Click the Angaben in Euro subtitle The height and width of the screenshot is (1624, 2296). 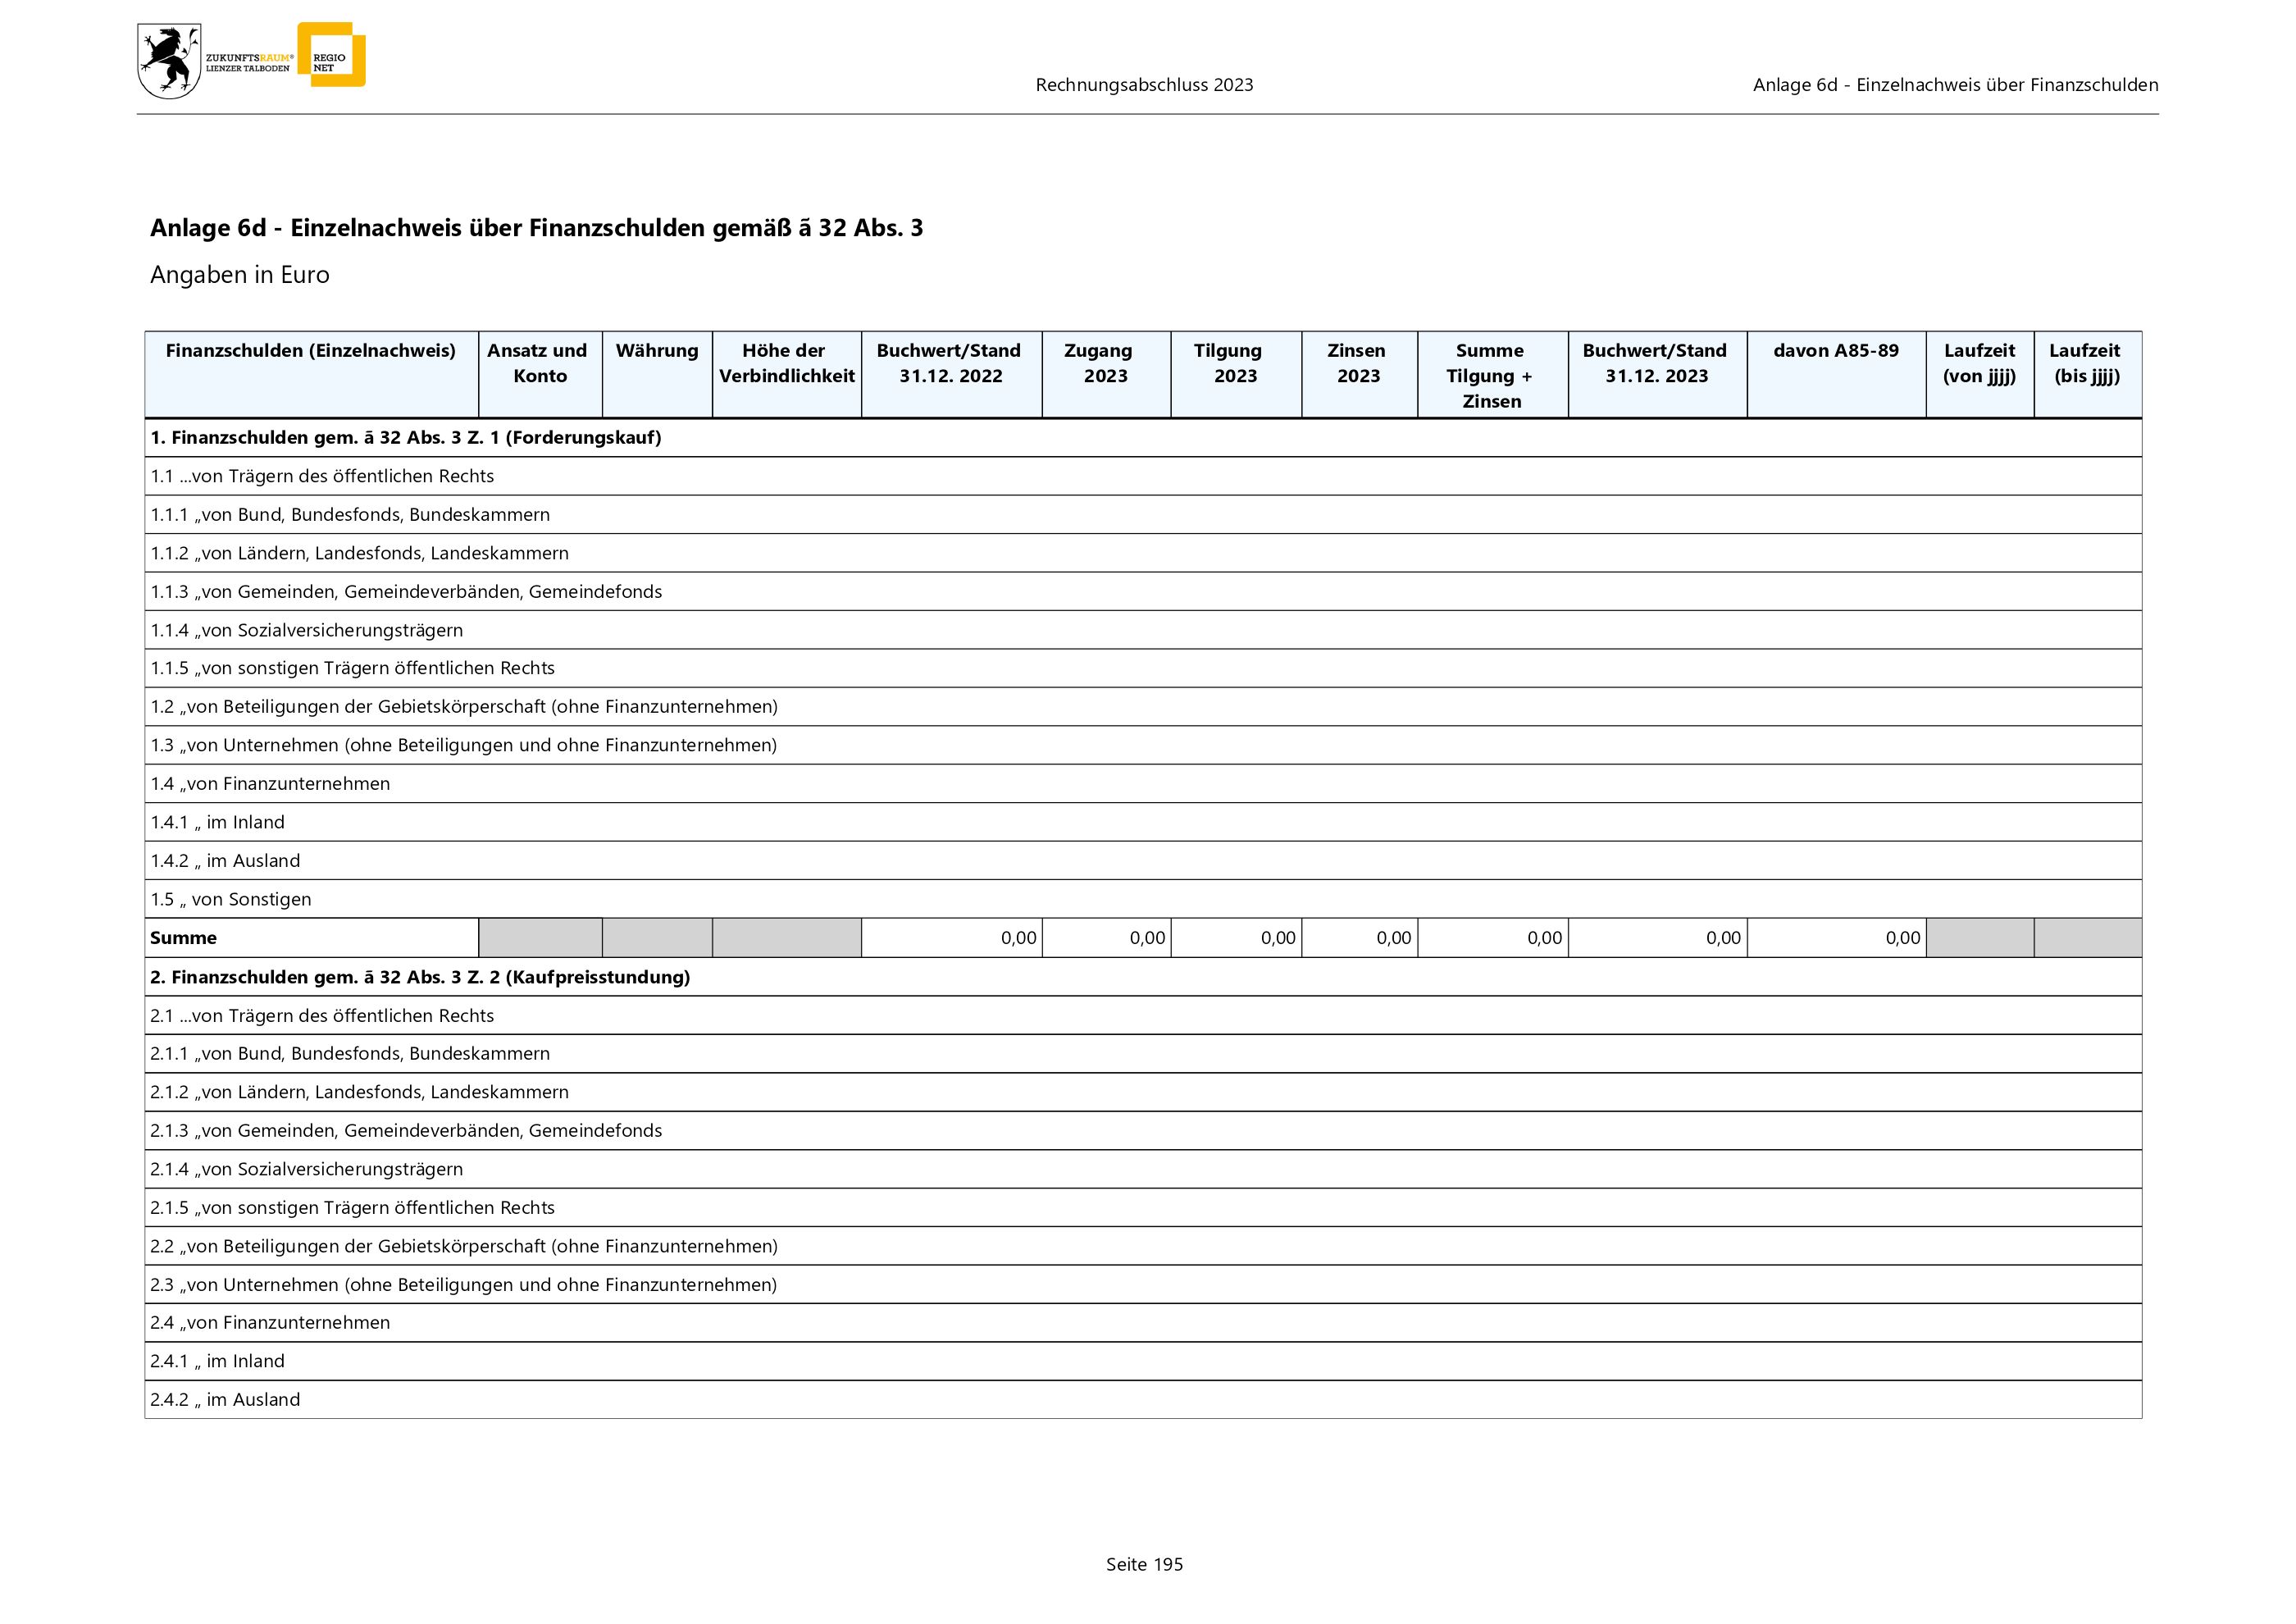click(240, 275)
